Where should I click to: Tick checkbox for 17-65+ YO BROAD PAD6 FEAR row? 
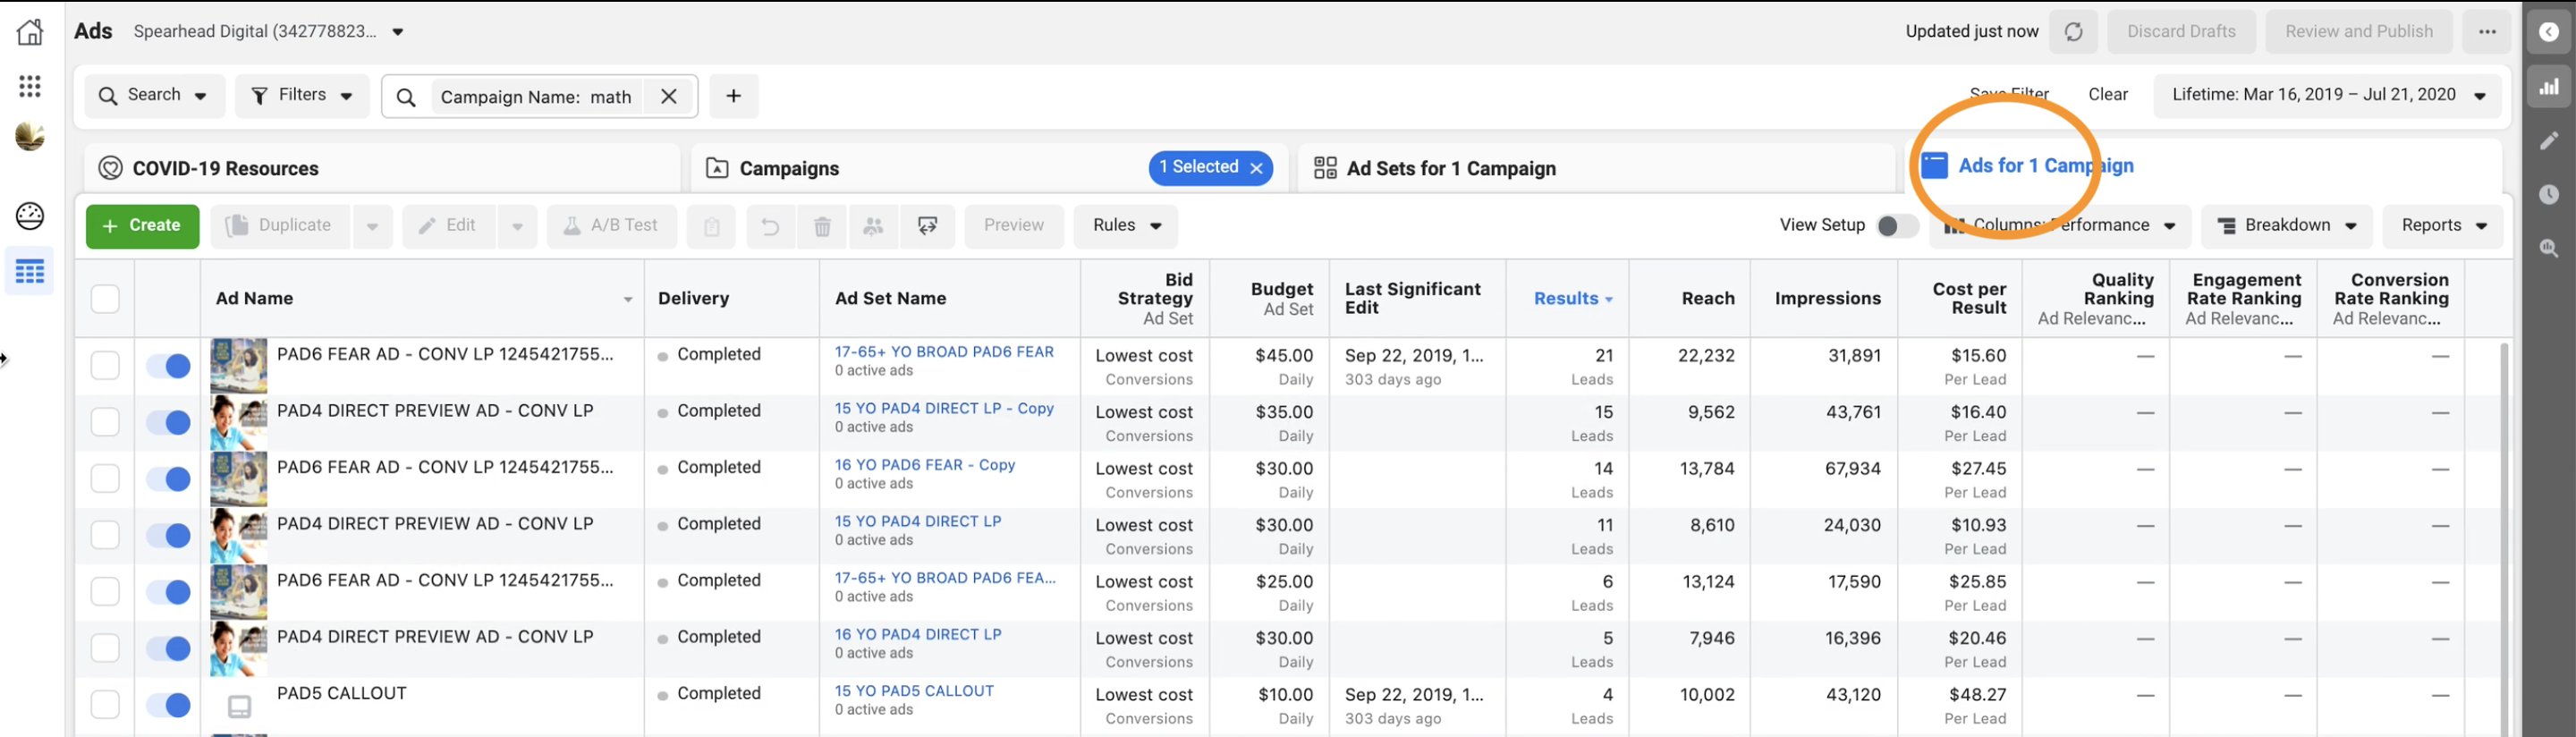coord(105,365)
